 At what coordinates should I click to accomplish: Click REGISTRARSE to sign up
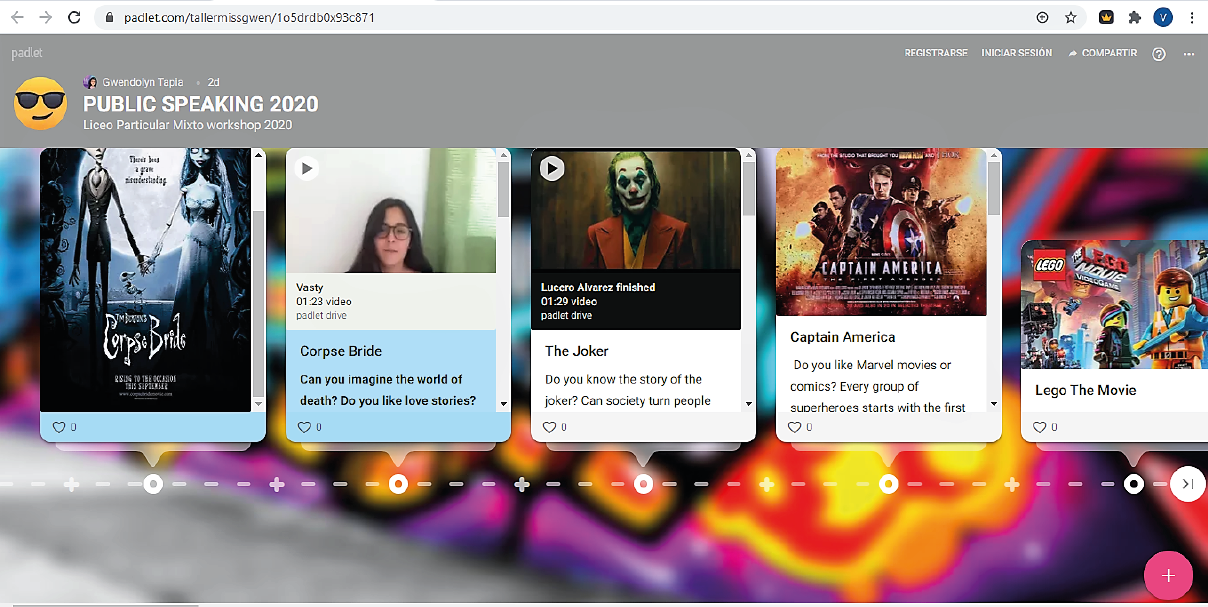click(x=936, y=53)
